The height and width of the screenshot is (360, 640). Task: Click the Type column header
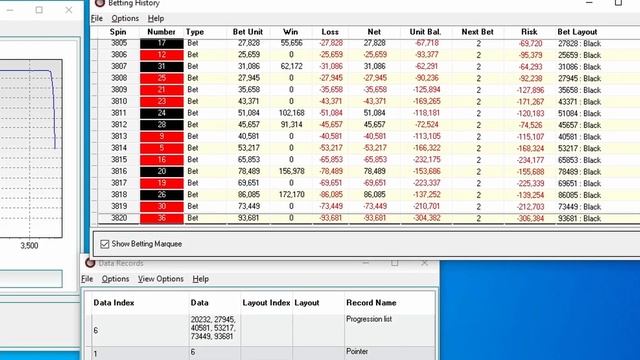pos(195,32)
